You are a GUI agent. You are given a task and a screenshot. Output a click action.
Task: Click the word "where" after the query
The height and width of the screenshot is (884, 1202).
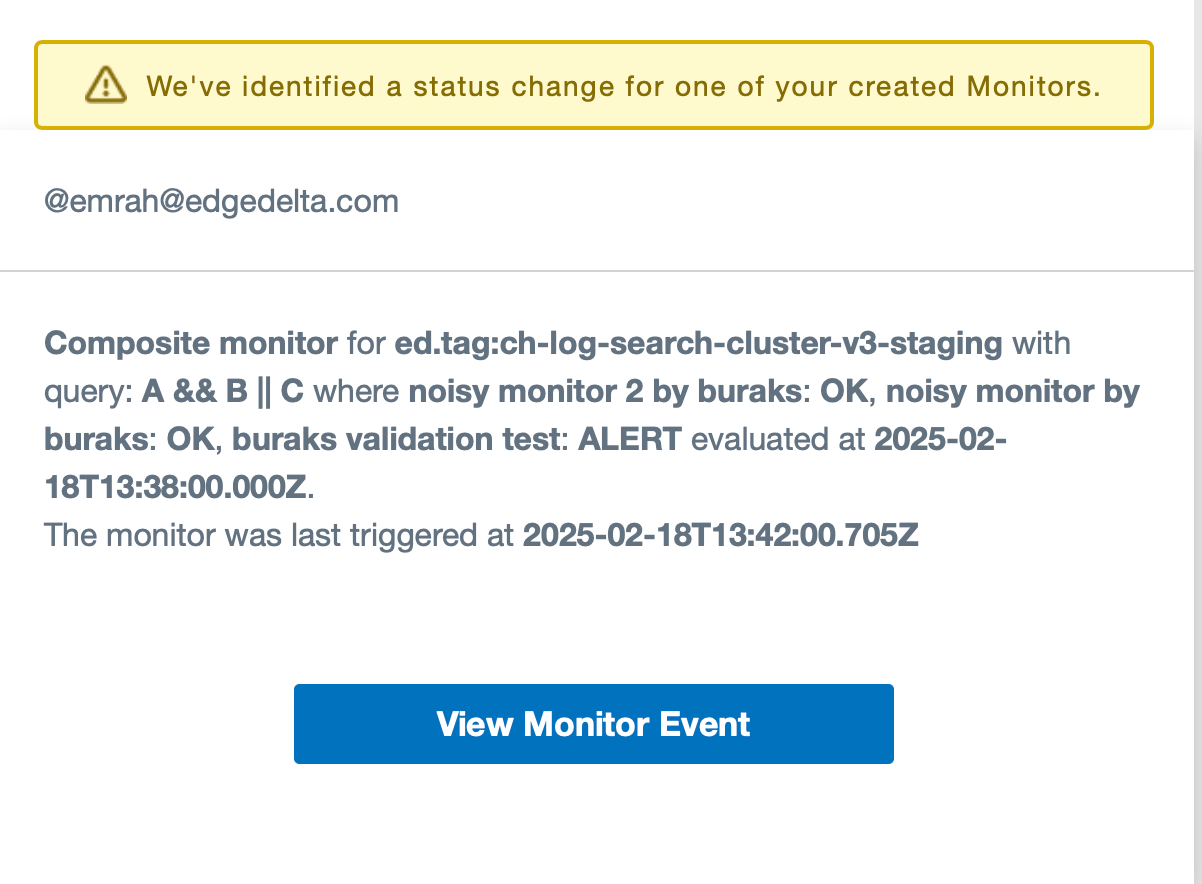point(356,392)
